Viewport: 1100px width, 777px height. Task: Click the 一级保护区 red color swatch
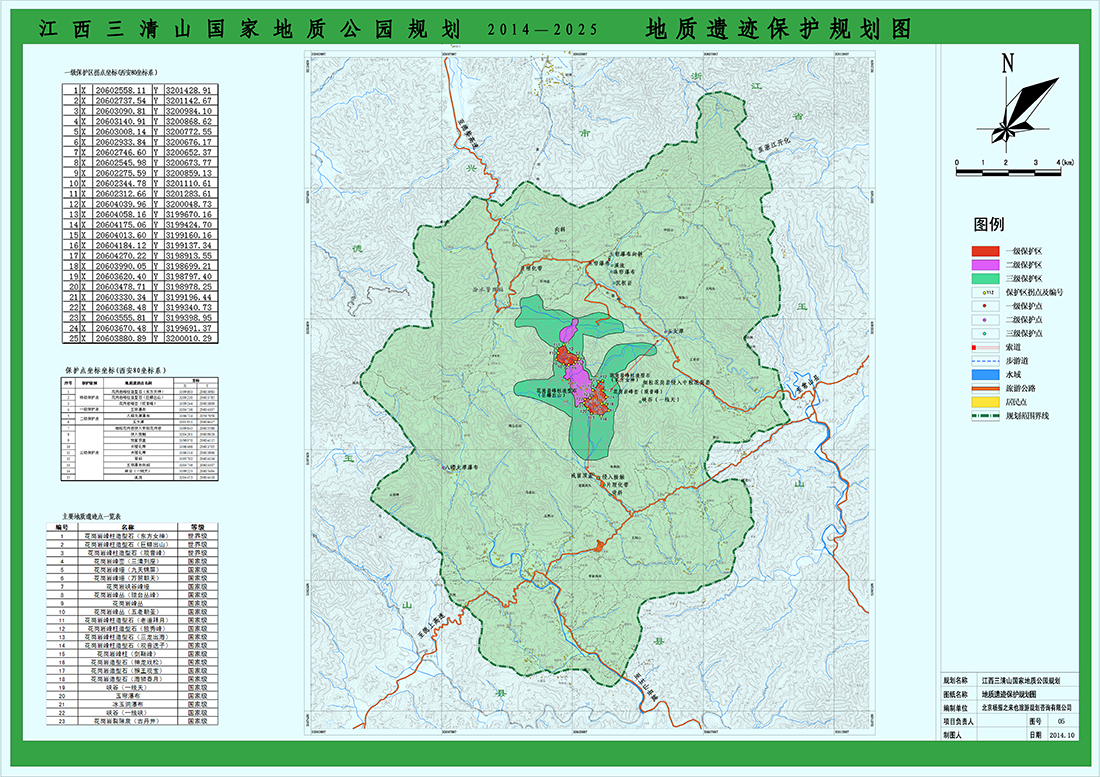click(x=984, y=249)
